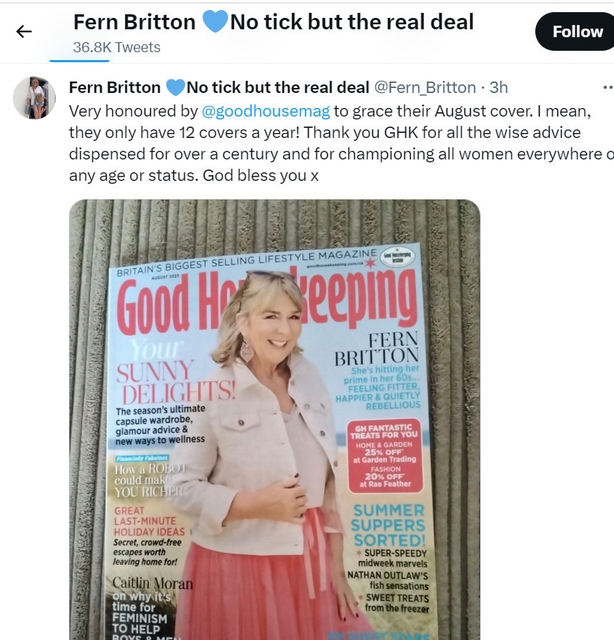Click the Caitlin Moran cover line
The image size is (614, 640).
point(153,583)
